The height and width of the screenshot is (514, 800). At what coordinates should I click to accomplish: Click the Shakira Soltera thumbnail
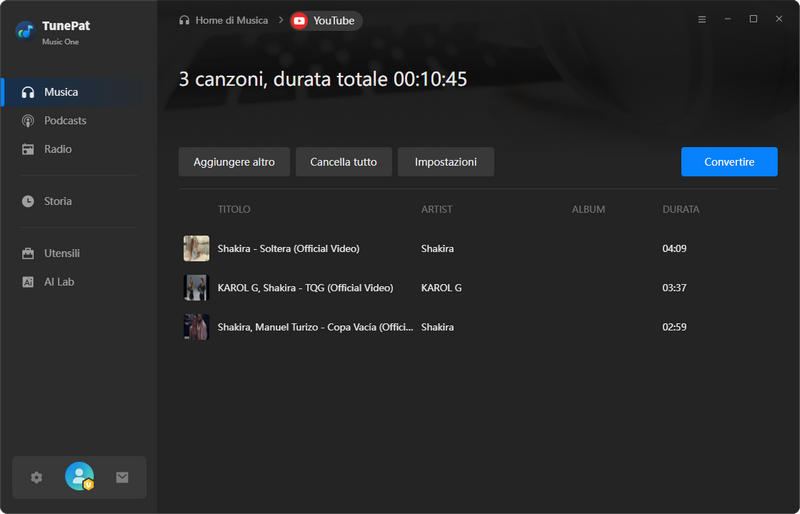coord(196,249)
